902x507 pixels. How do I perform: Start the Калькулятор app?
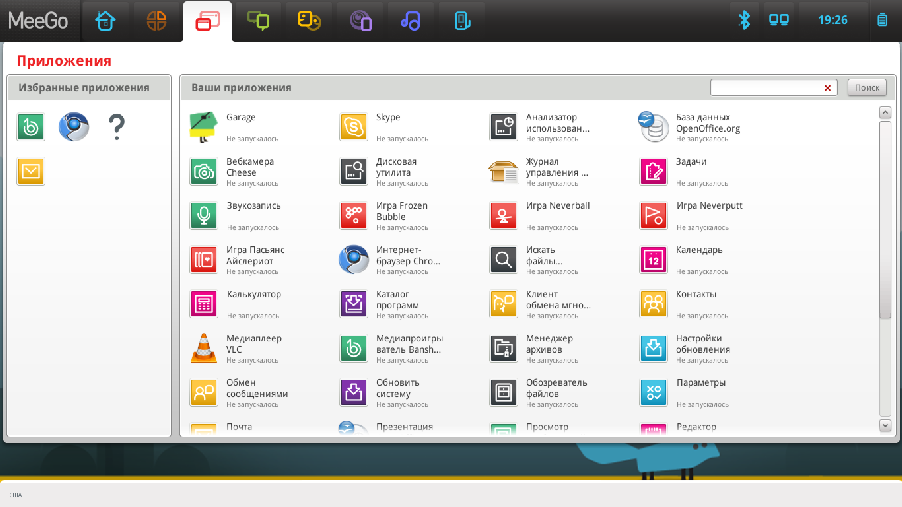(203, 303)
